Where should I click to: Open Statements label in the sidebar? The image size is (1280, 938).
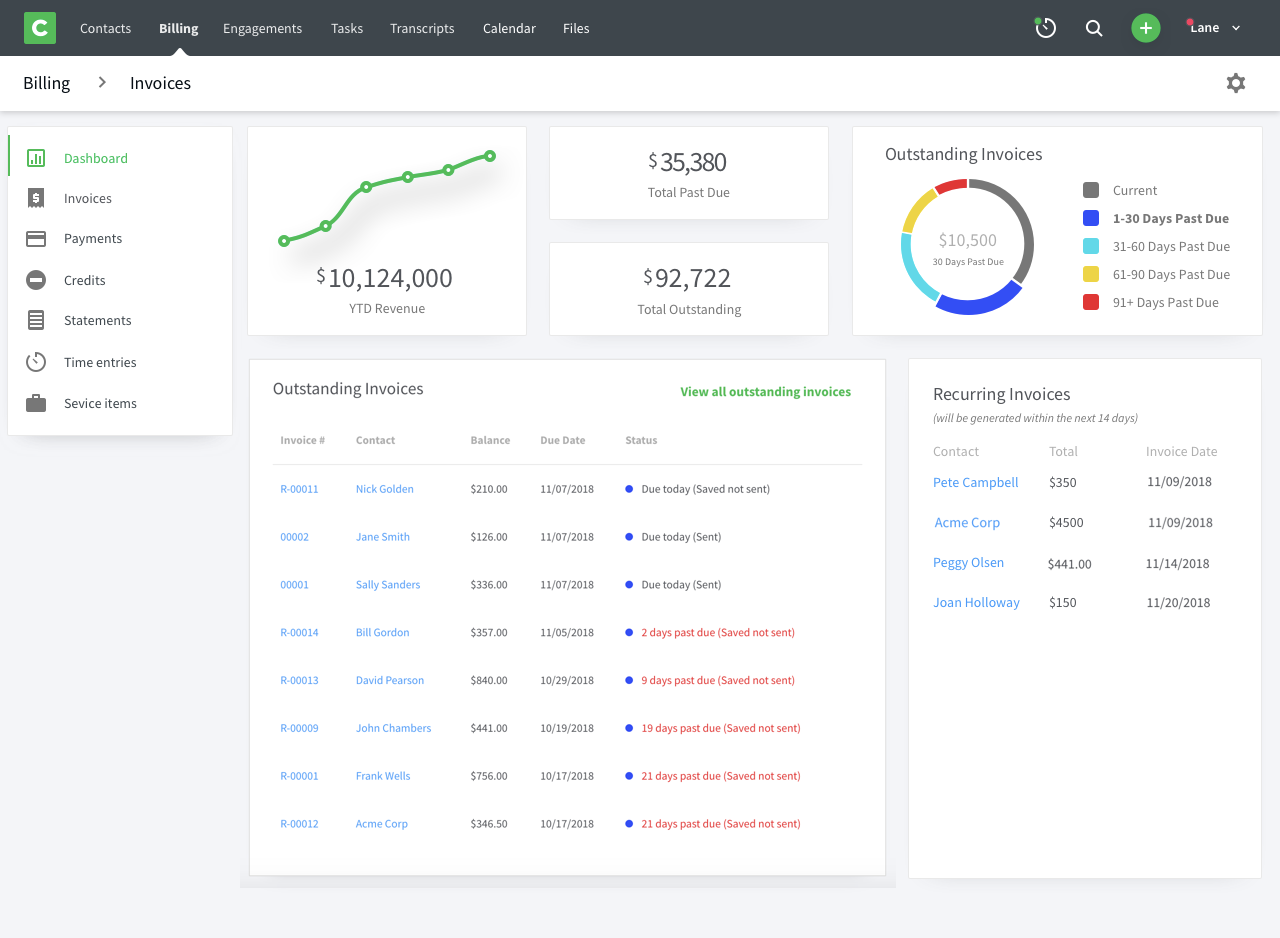pos(98,320)
